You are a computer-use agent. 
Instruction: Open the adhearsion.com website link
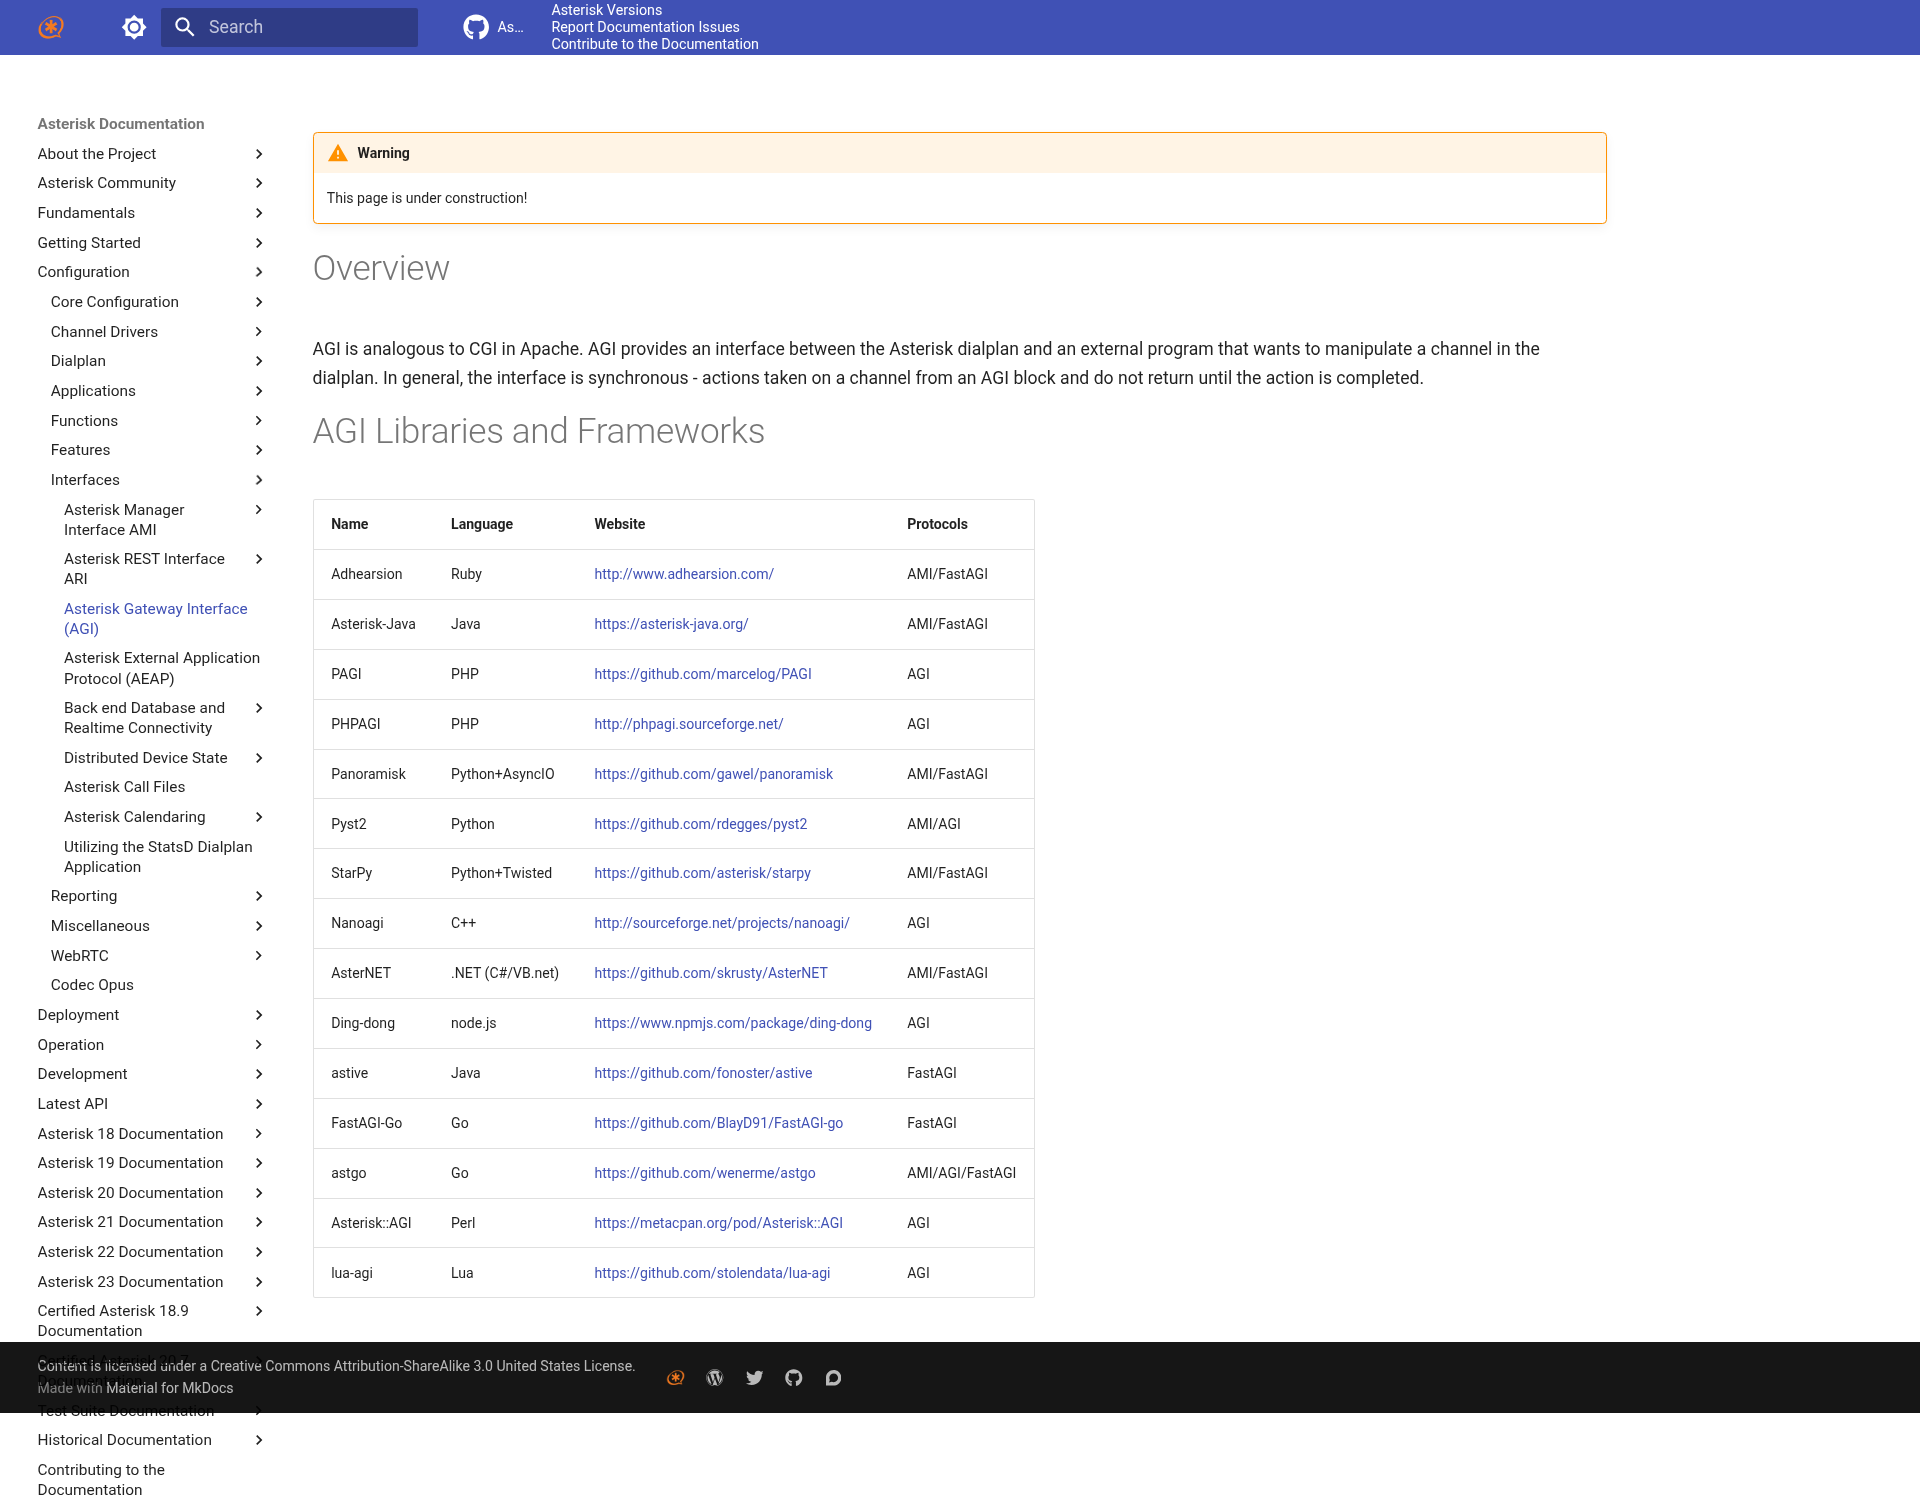(684, 574)
